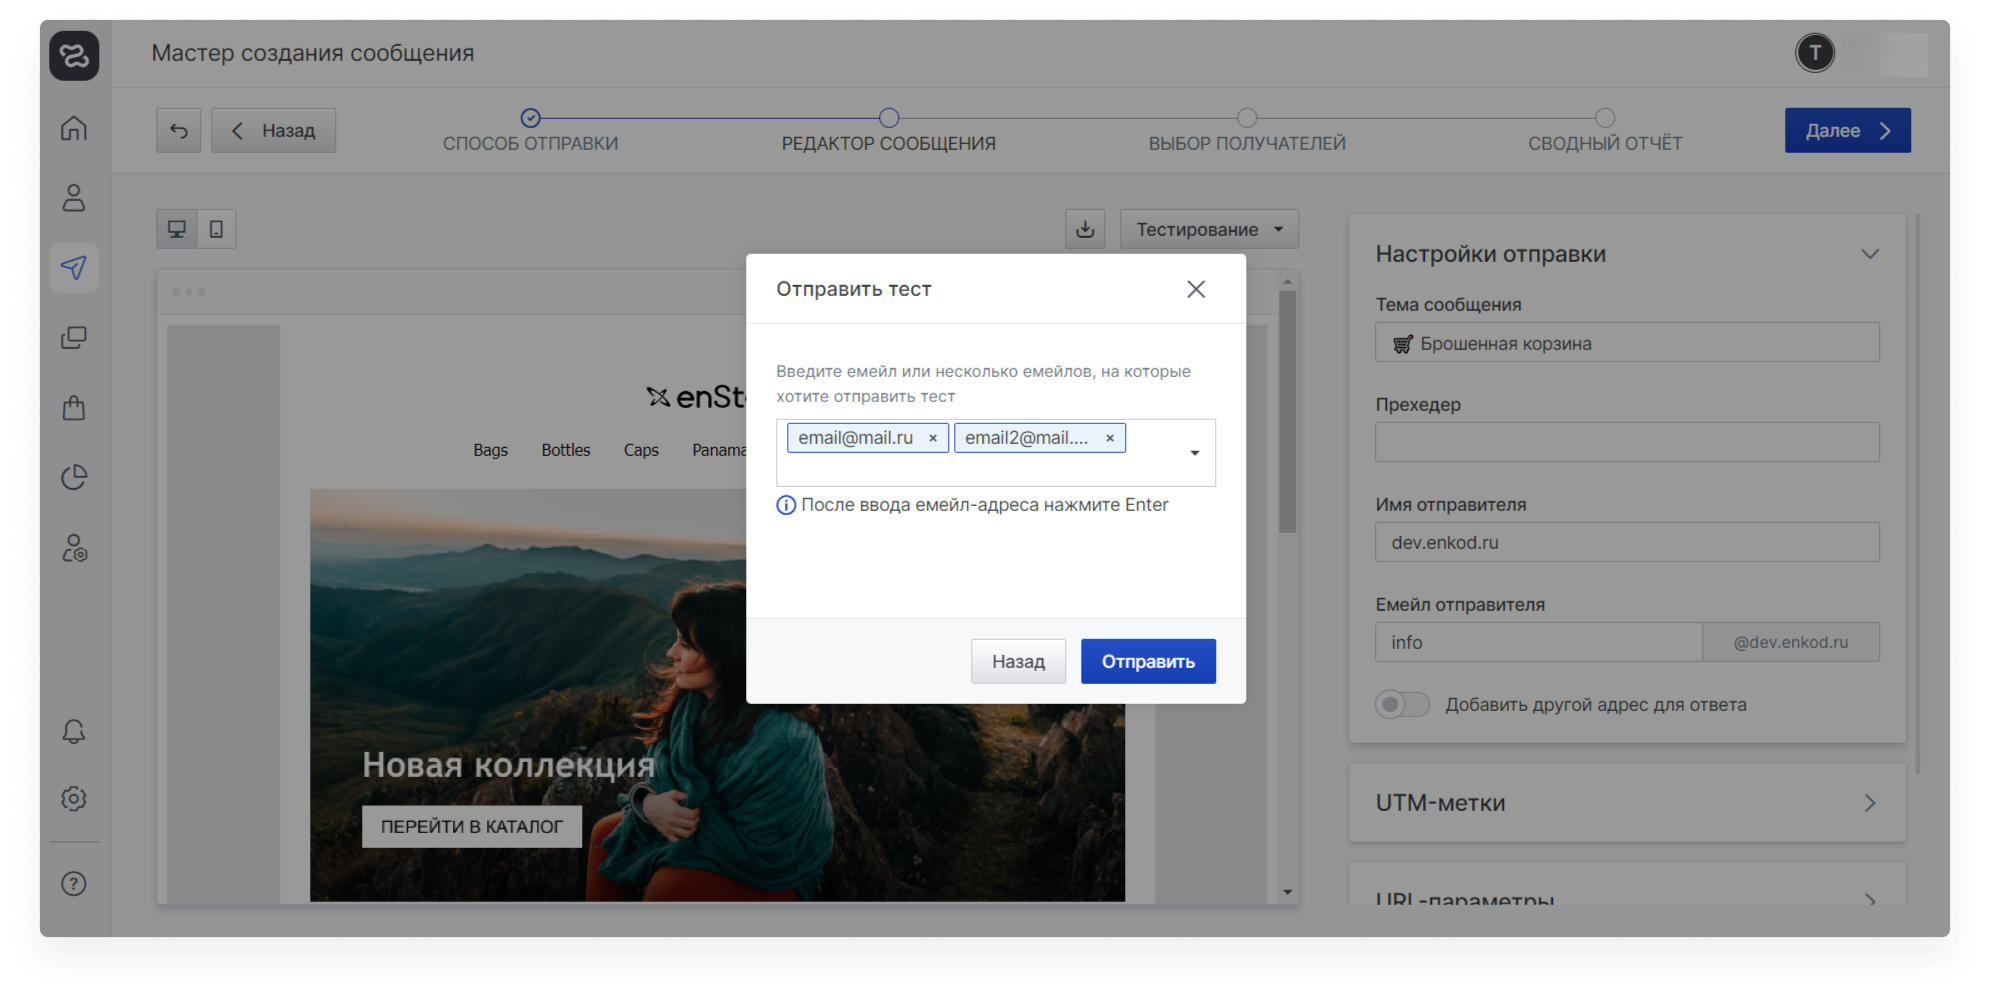Switch to desktop preview icon

177,229
